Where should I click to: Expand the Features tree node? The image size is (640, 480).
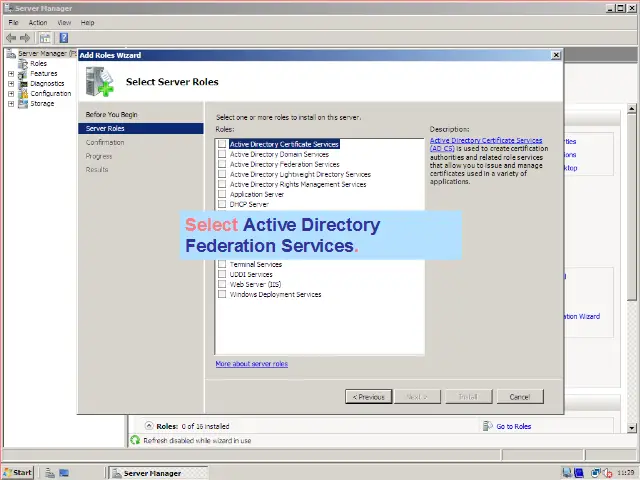point(11,74)
